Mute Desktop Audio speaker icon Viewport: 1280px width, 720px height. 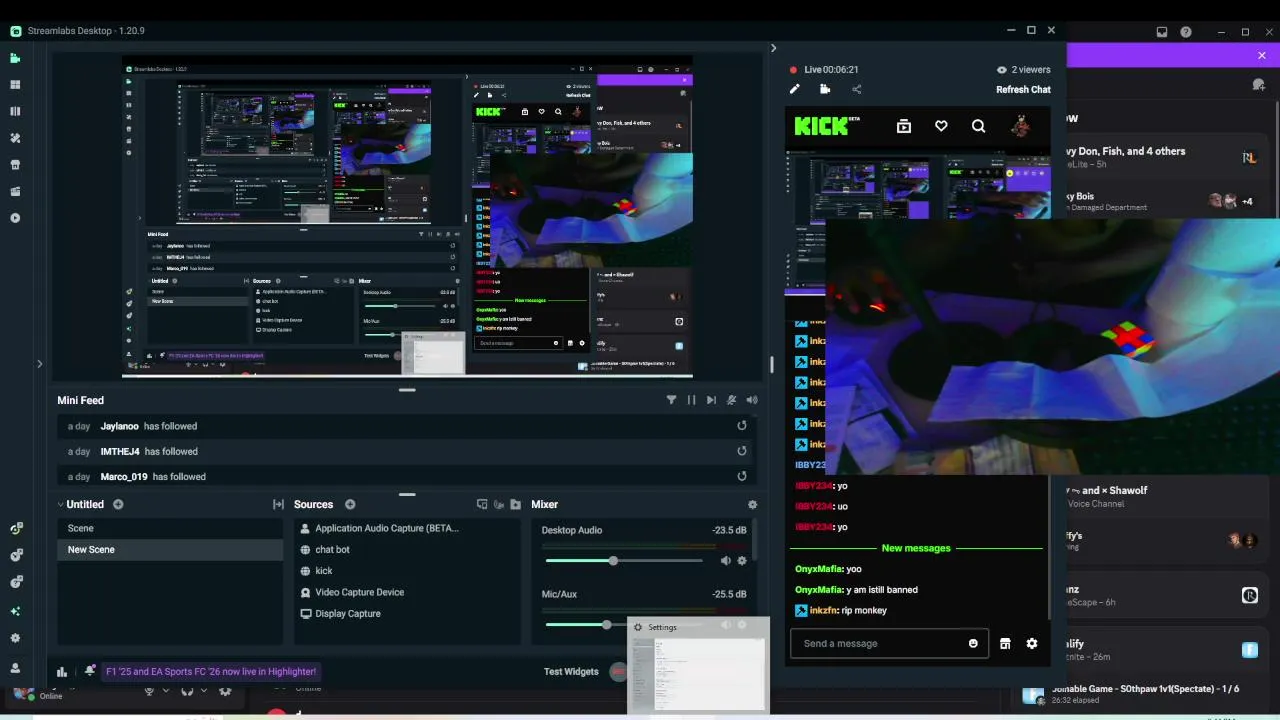(x=725, y=561)
